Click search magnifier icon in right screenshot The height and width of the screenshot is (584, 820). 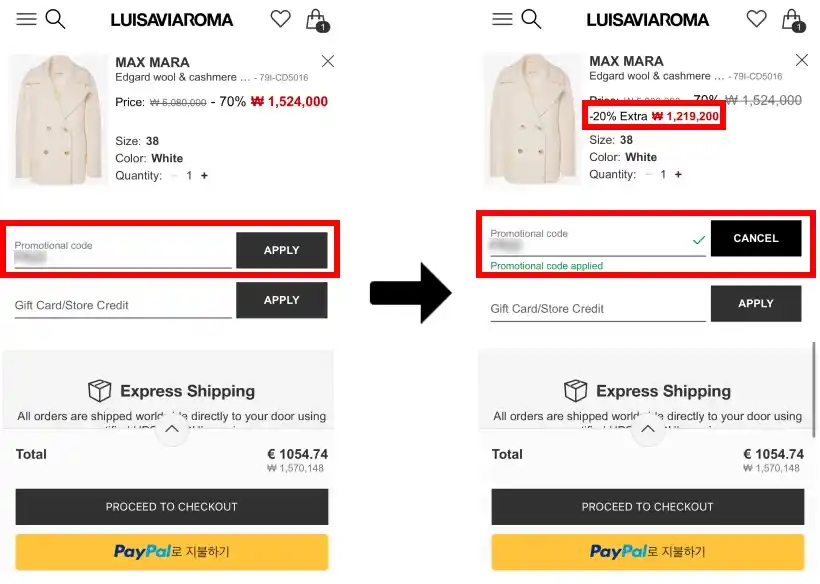tap(531, 19)
